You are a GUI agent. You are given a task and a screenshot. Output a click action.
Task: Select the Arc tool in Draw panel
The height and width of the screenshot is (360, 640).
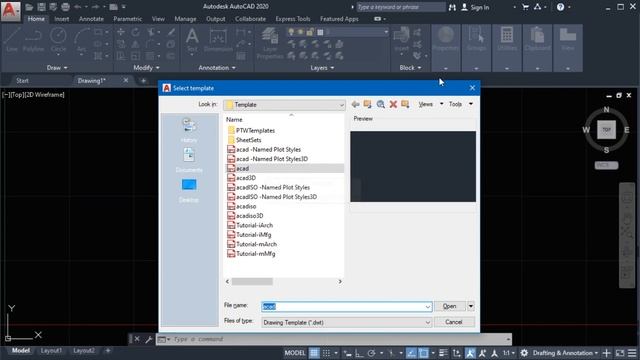pyautogui.click(x=82, y=40)
